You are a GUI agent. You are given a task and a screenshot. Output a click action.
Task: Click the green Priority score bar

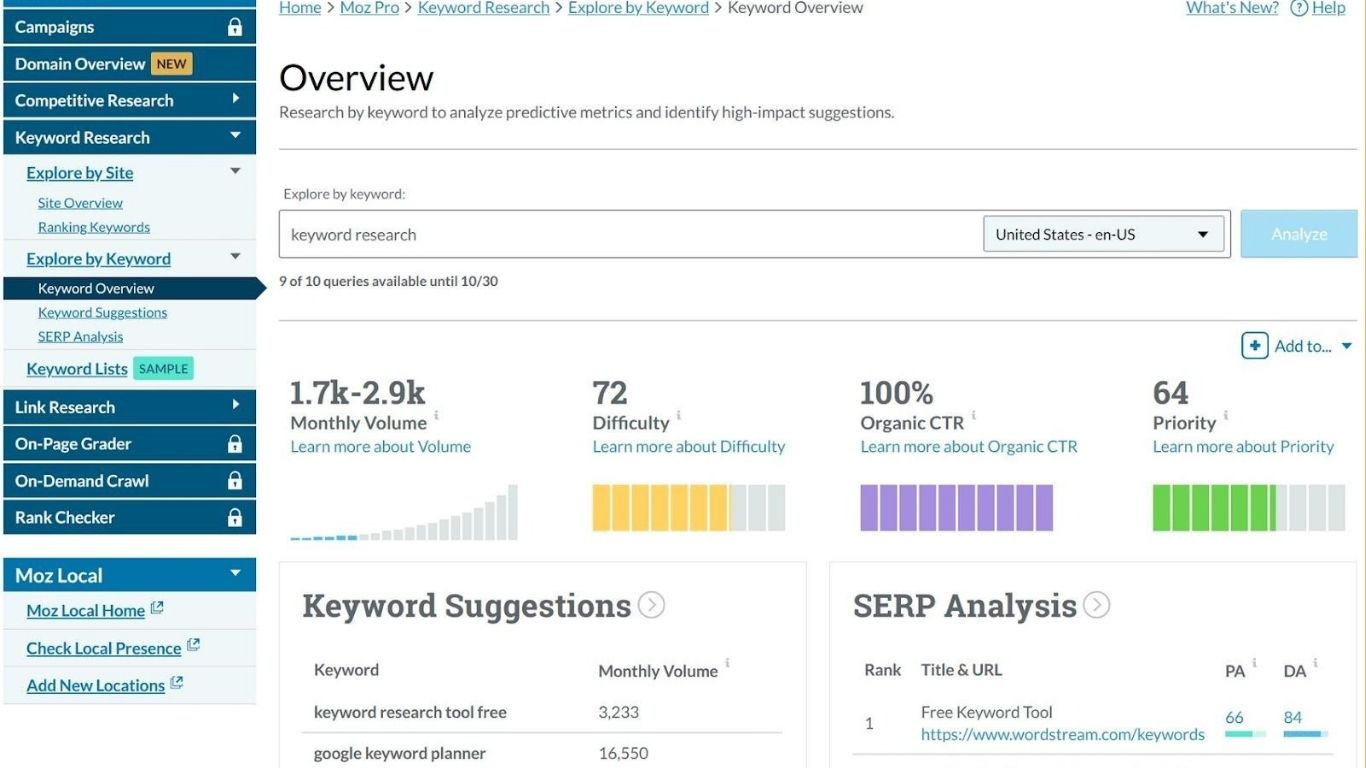click(1249, 508)
